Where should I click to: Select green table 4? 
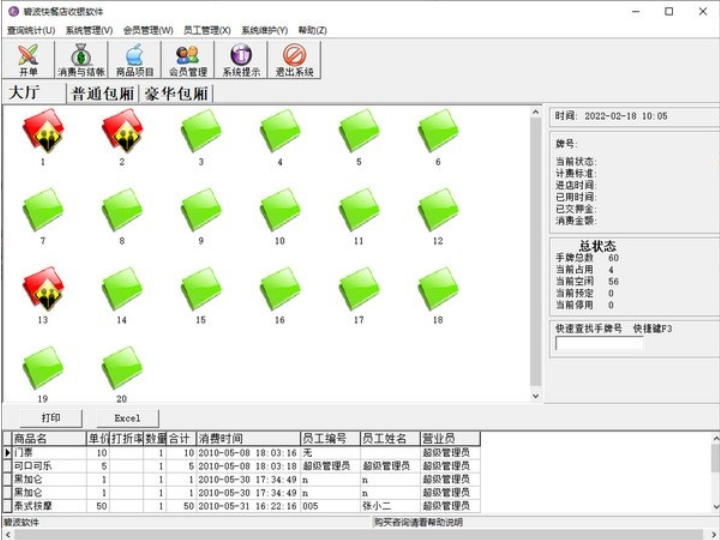click(280, 130)
